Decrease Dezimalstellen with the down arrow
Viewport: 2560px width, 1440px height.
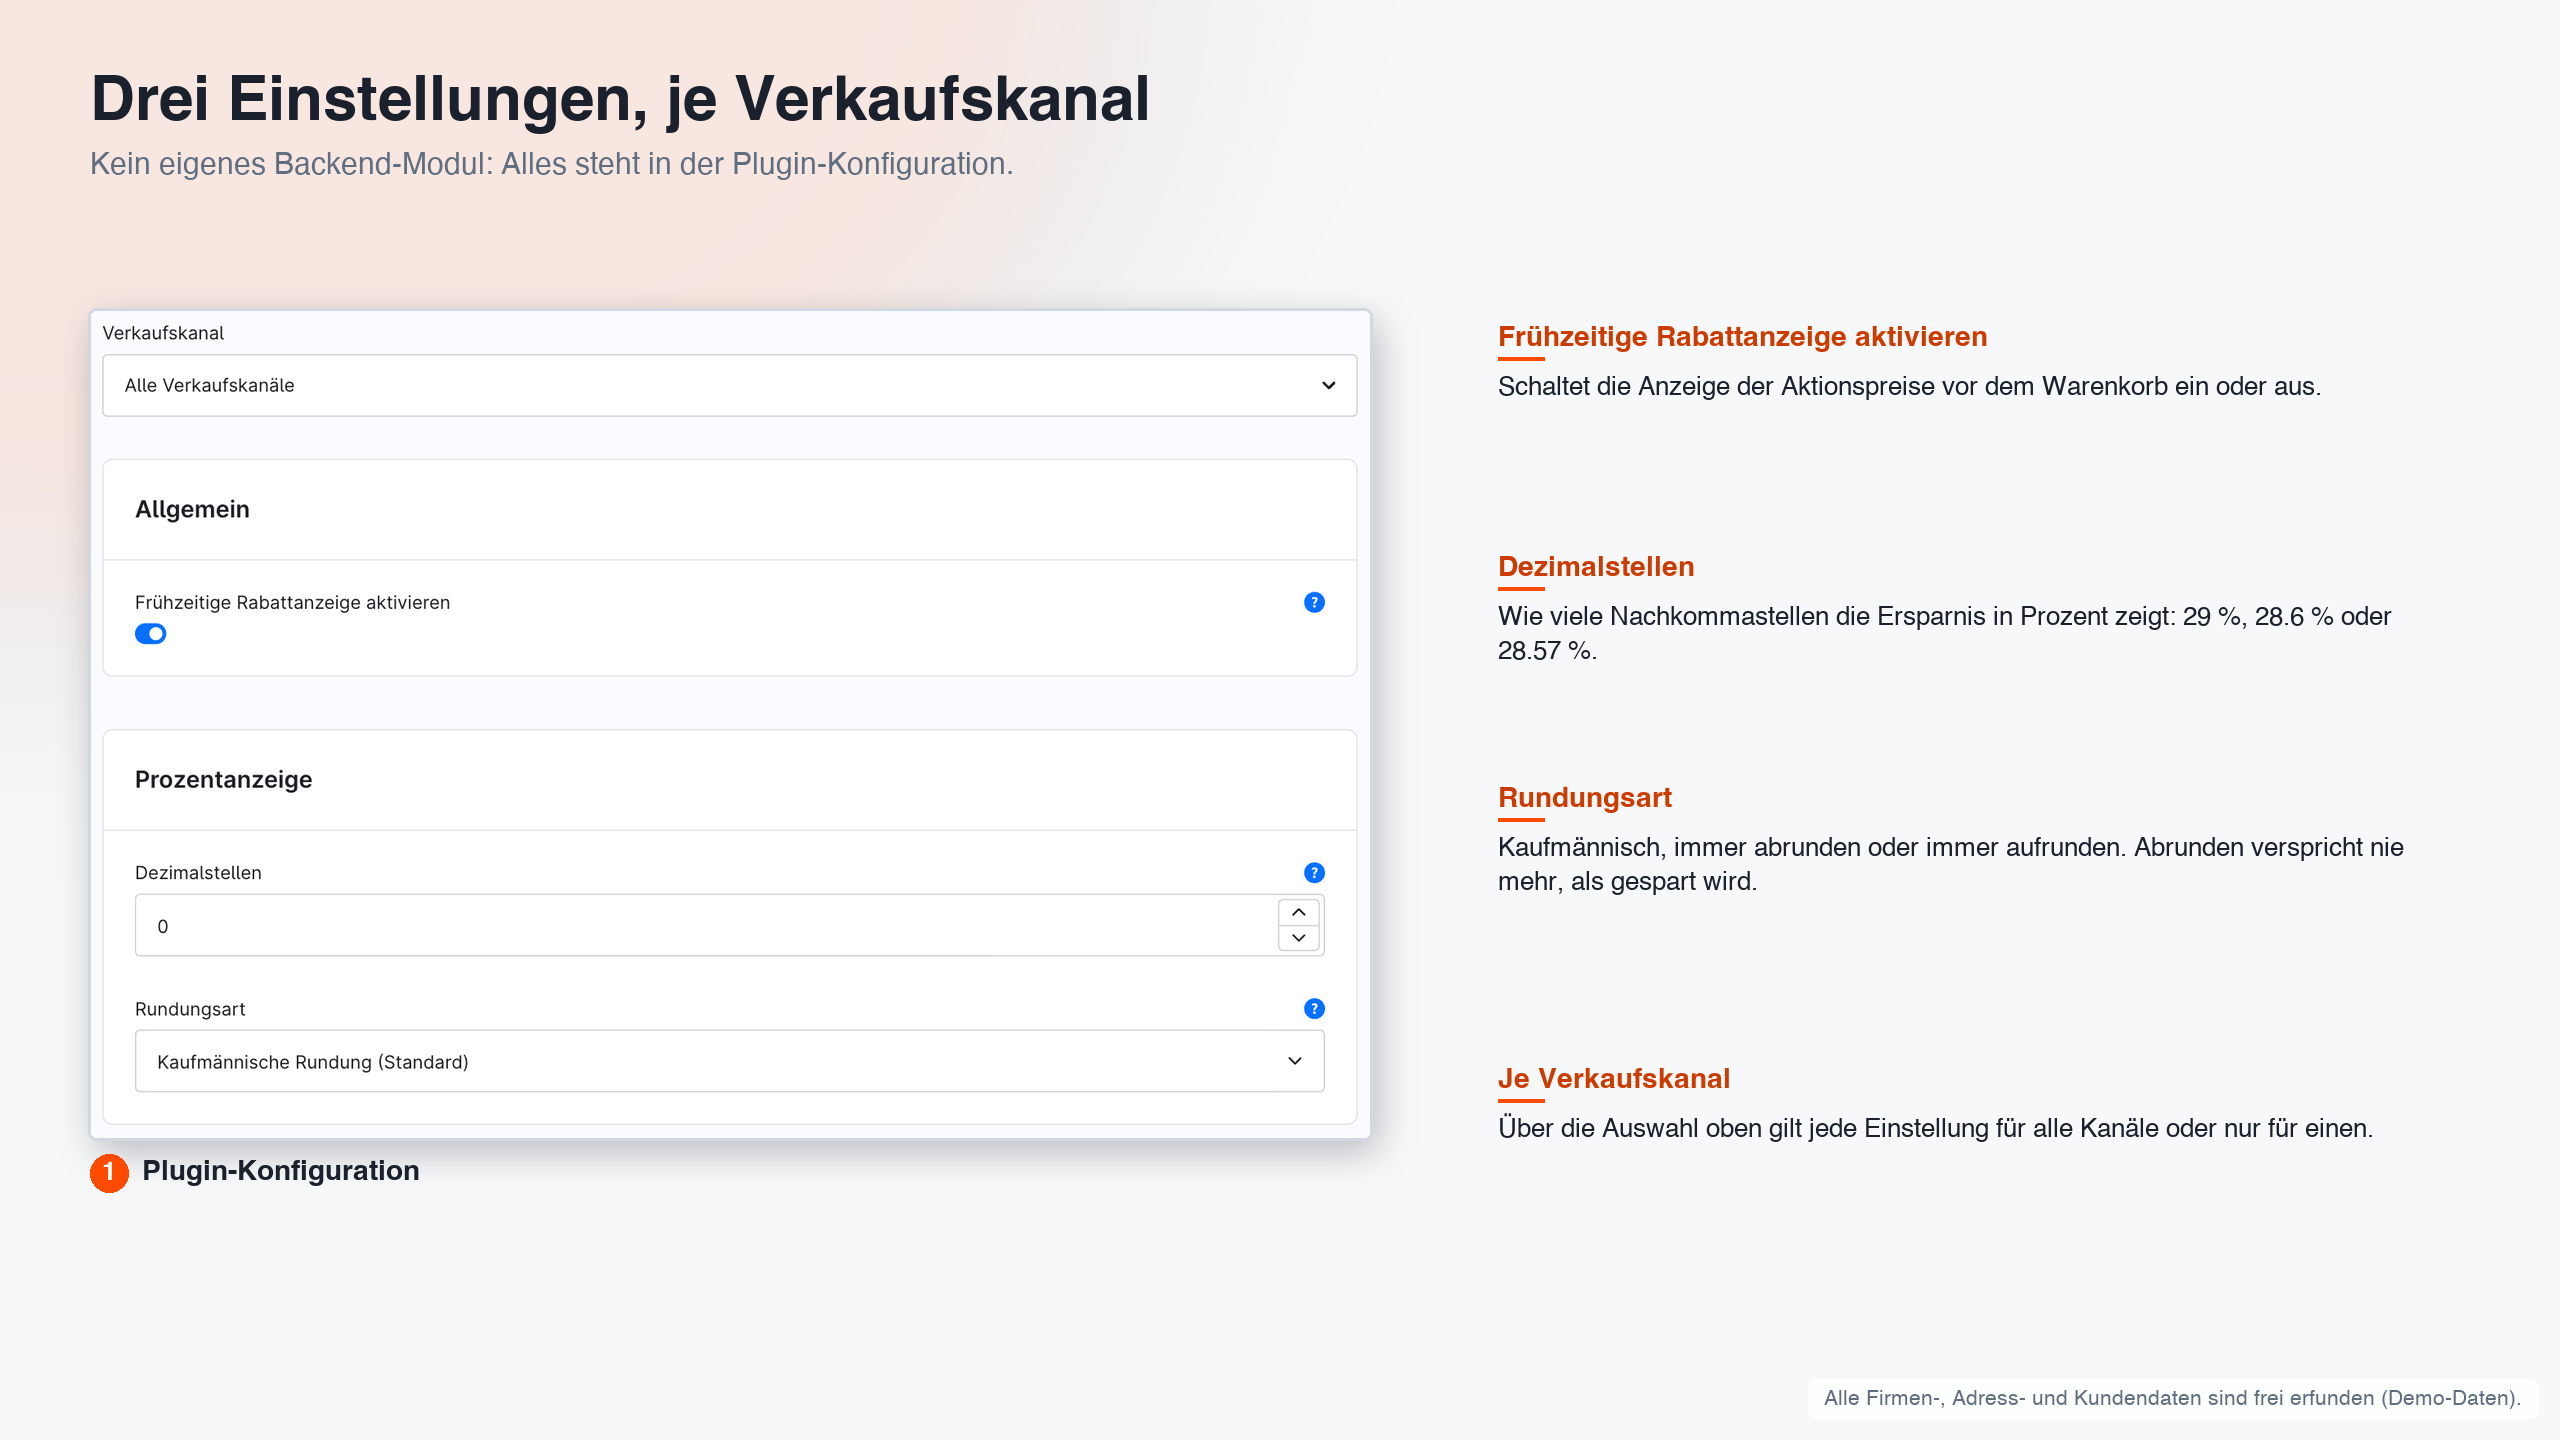point(1298,938)
